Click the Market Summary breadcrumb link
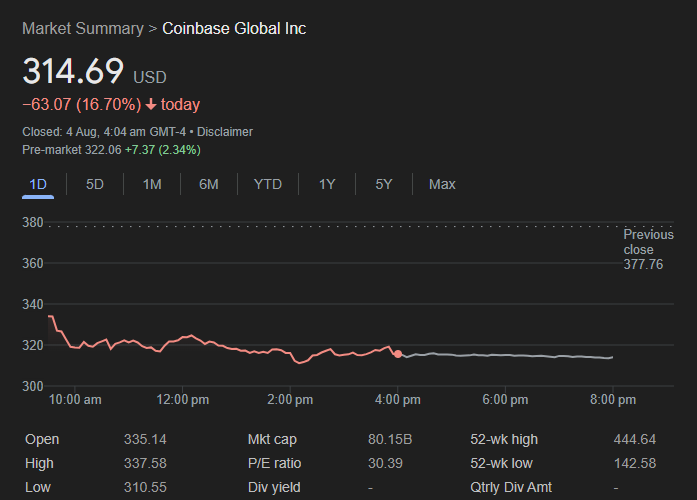Screen dimensions: 697x500 pyautogui.click(x=83, y=28)
